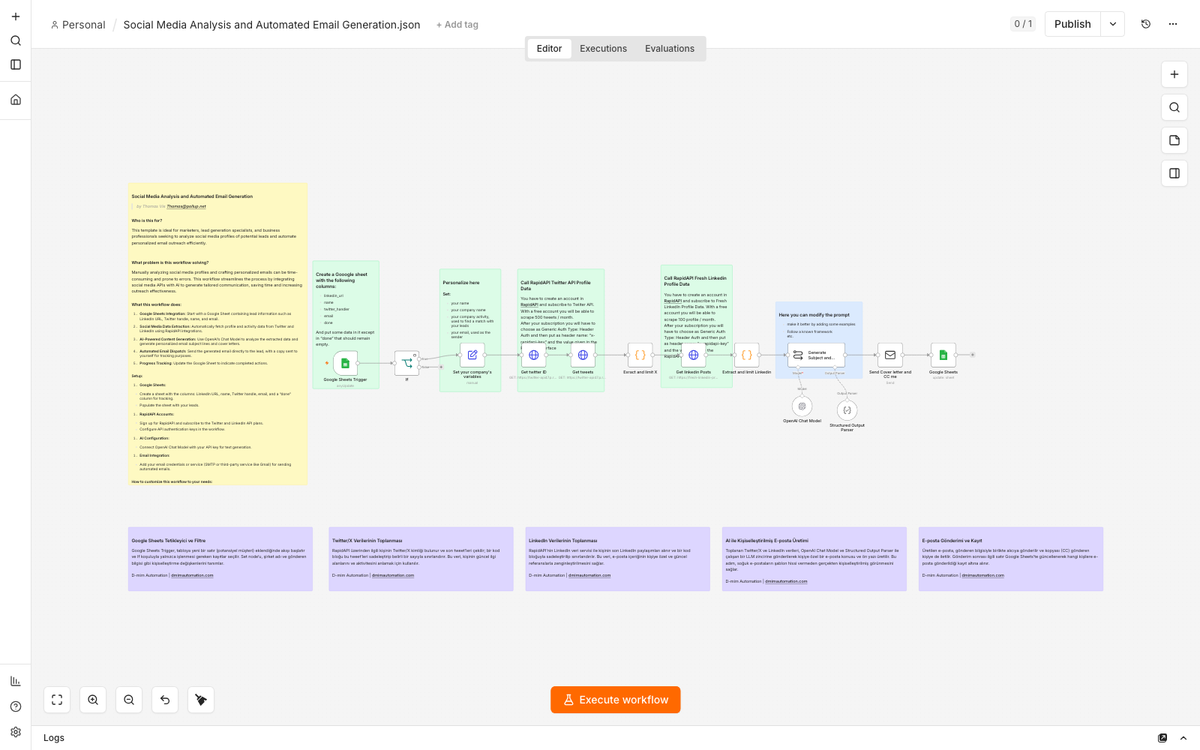Open the insights chart icon in the sidebar

(15, 681)
